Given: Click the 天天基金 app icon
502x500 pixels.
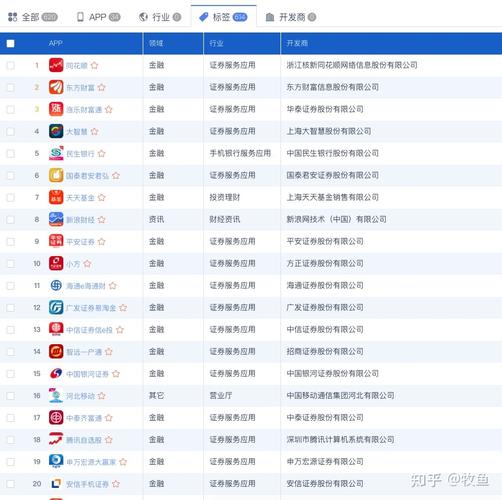Looking at the screenshot, I should click(x=56, y=197).
